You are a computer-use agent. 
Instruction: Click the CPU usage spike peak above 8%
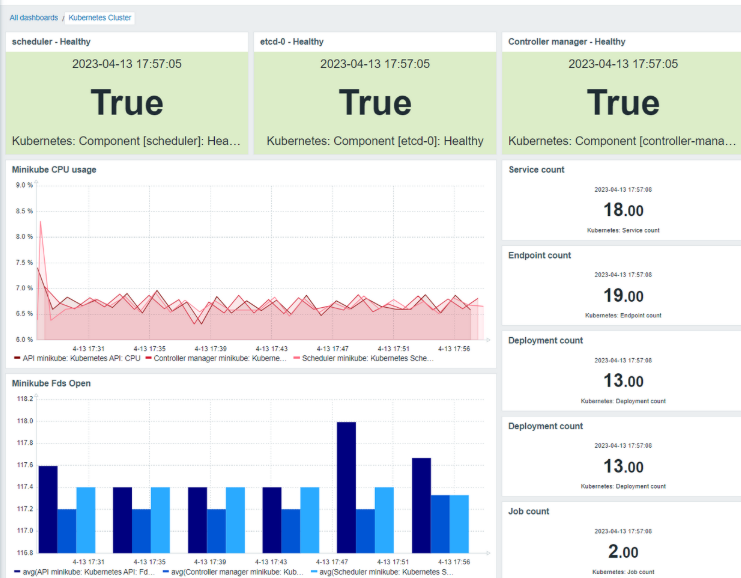coord(41,224)
